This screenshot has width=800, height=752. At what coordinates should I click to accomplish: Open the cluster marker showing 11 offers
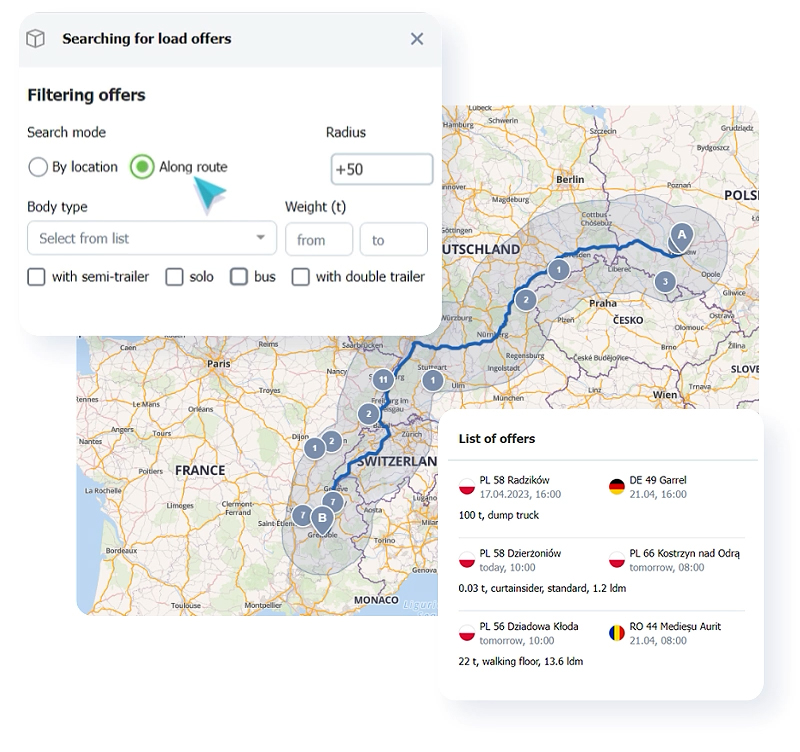click(x=383, y=380)
